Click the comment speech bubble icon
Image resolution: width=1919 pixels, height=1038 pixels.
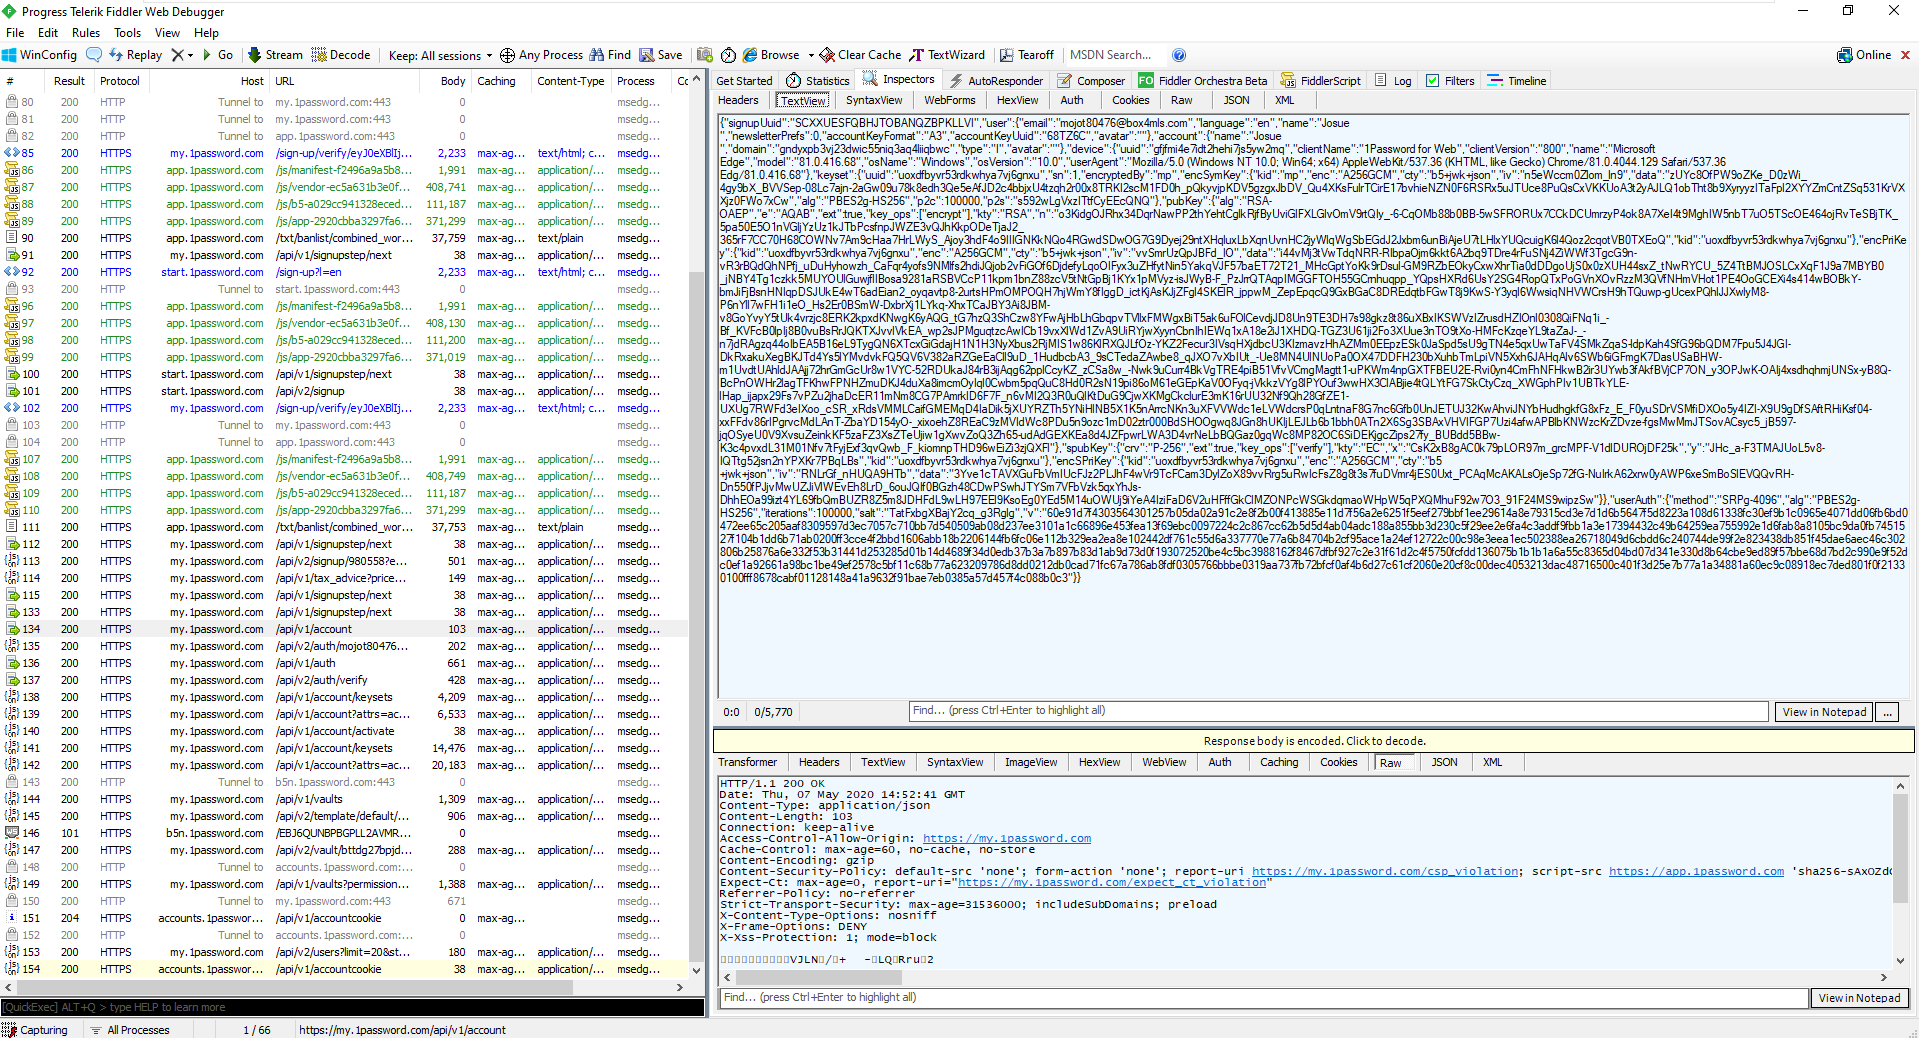coord(94,55)
